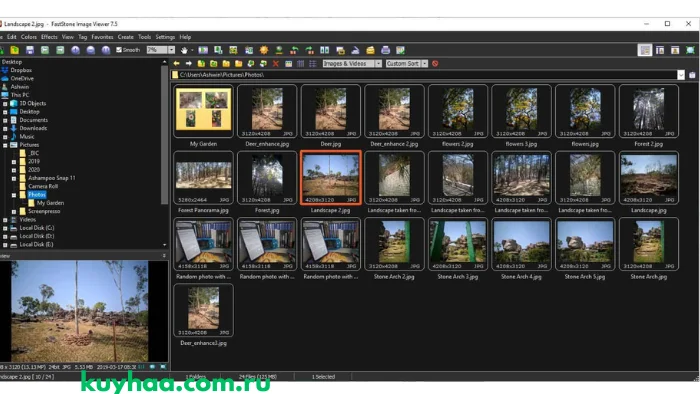The height and width of the screenshot is (394, 700).
Task: Switch to details view icon
Action: point(300,64)
